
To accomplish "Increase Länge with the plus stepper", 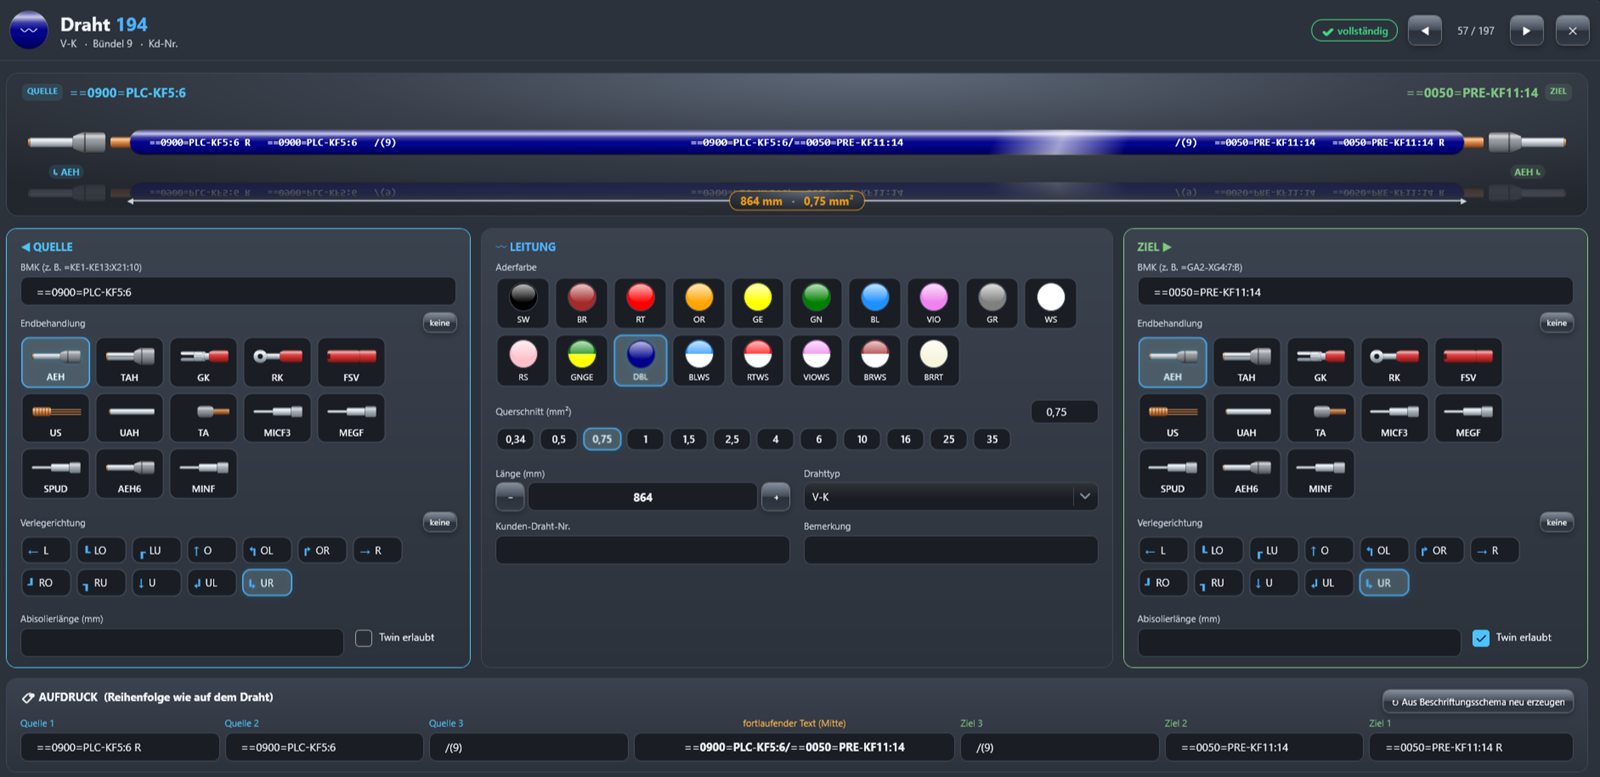I will tap(776, 497).
